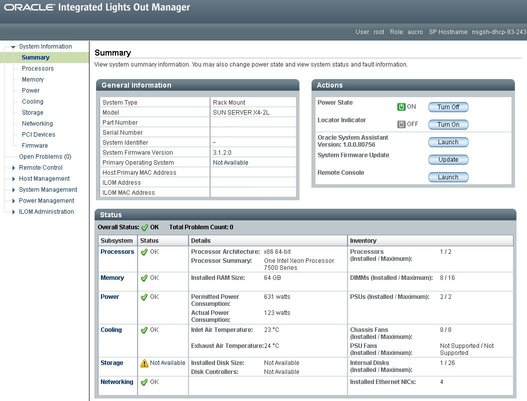The width and height of the screenshot is (527, 401).
Task: Open the Cooling subsystem link
Action: [111, 330]
